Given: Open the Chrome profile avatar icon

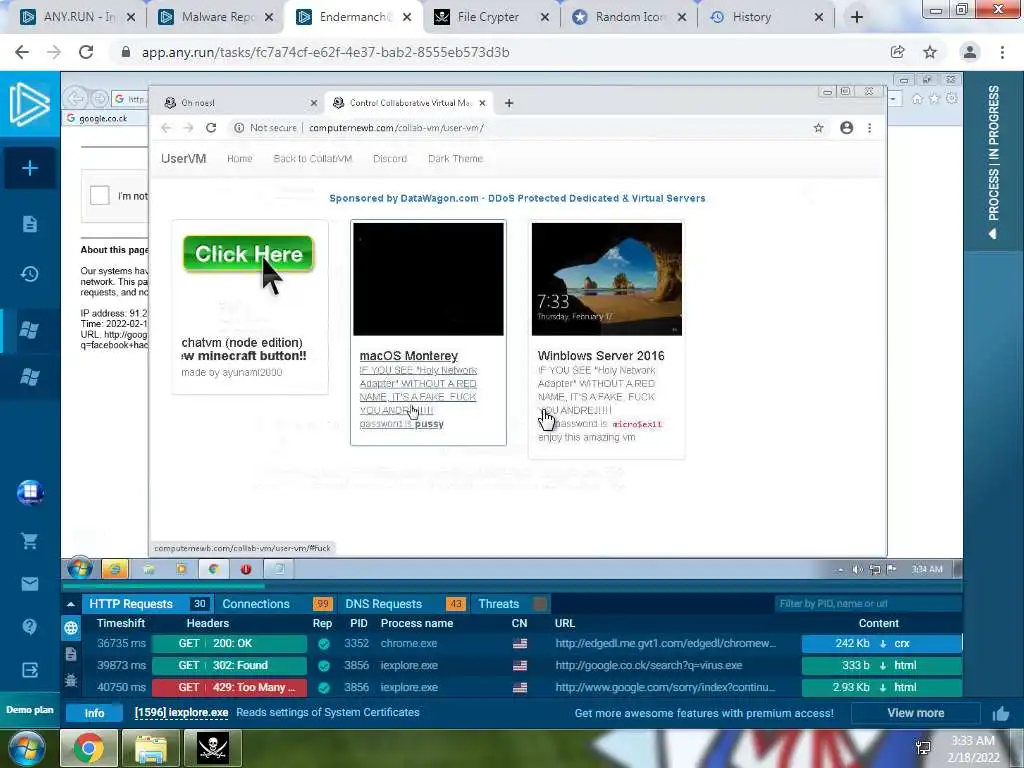Looking at the screenshot, I should pos(970,52).
